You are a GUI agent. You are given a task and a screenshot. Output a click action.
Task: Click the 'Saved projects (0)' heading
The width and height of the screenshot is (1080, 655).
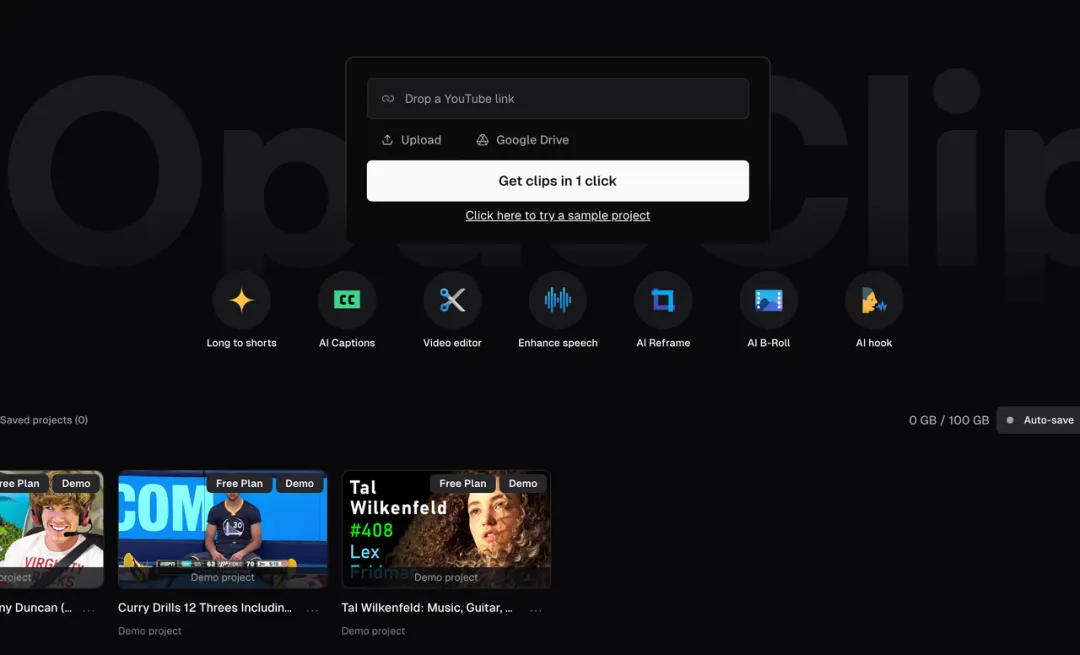point(44,420)
